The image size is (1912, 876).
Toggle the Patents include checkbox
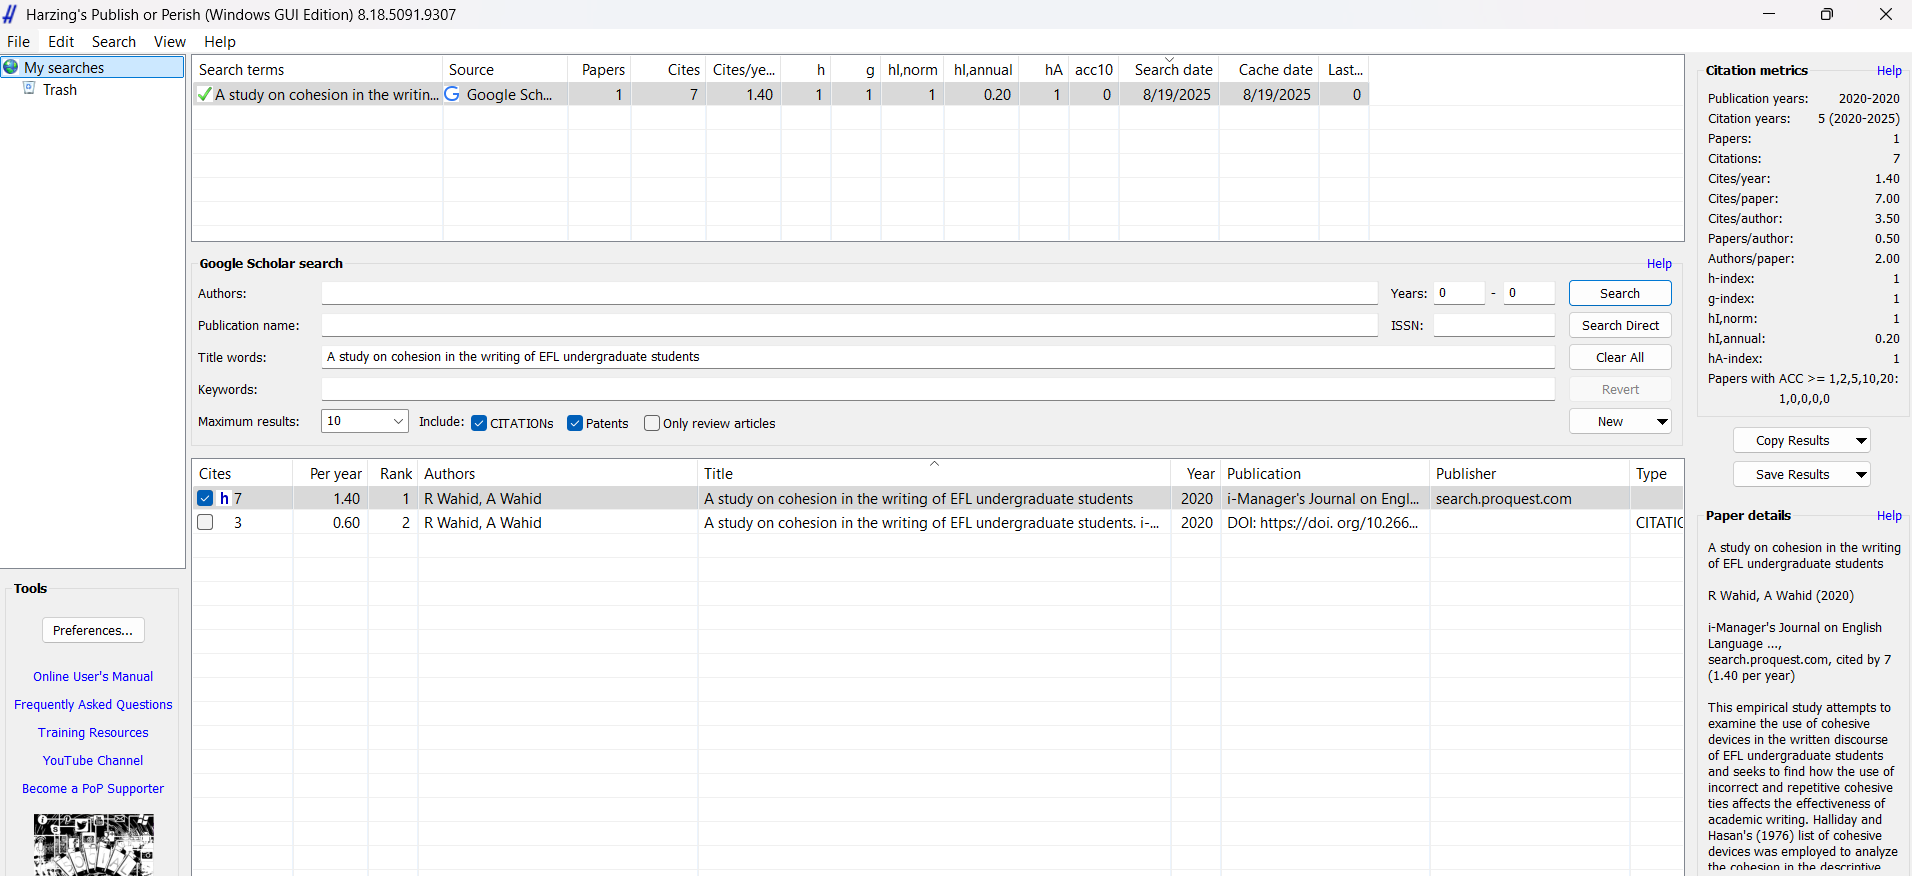pyautogui.click(x=575, y=423)
